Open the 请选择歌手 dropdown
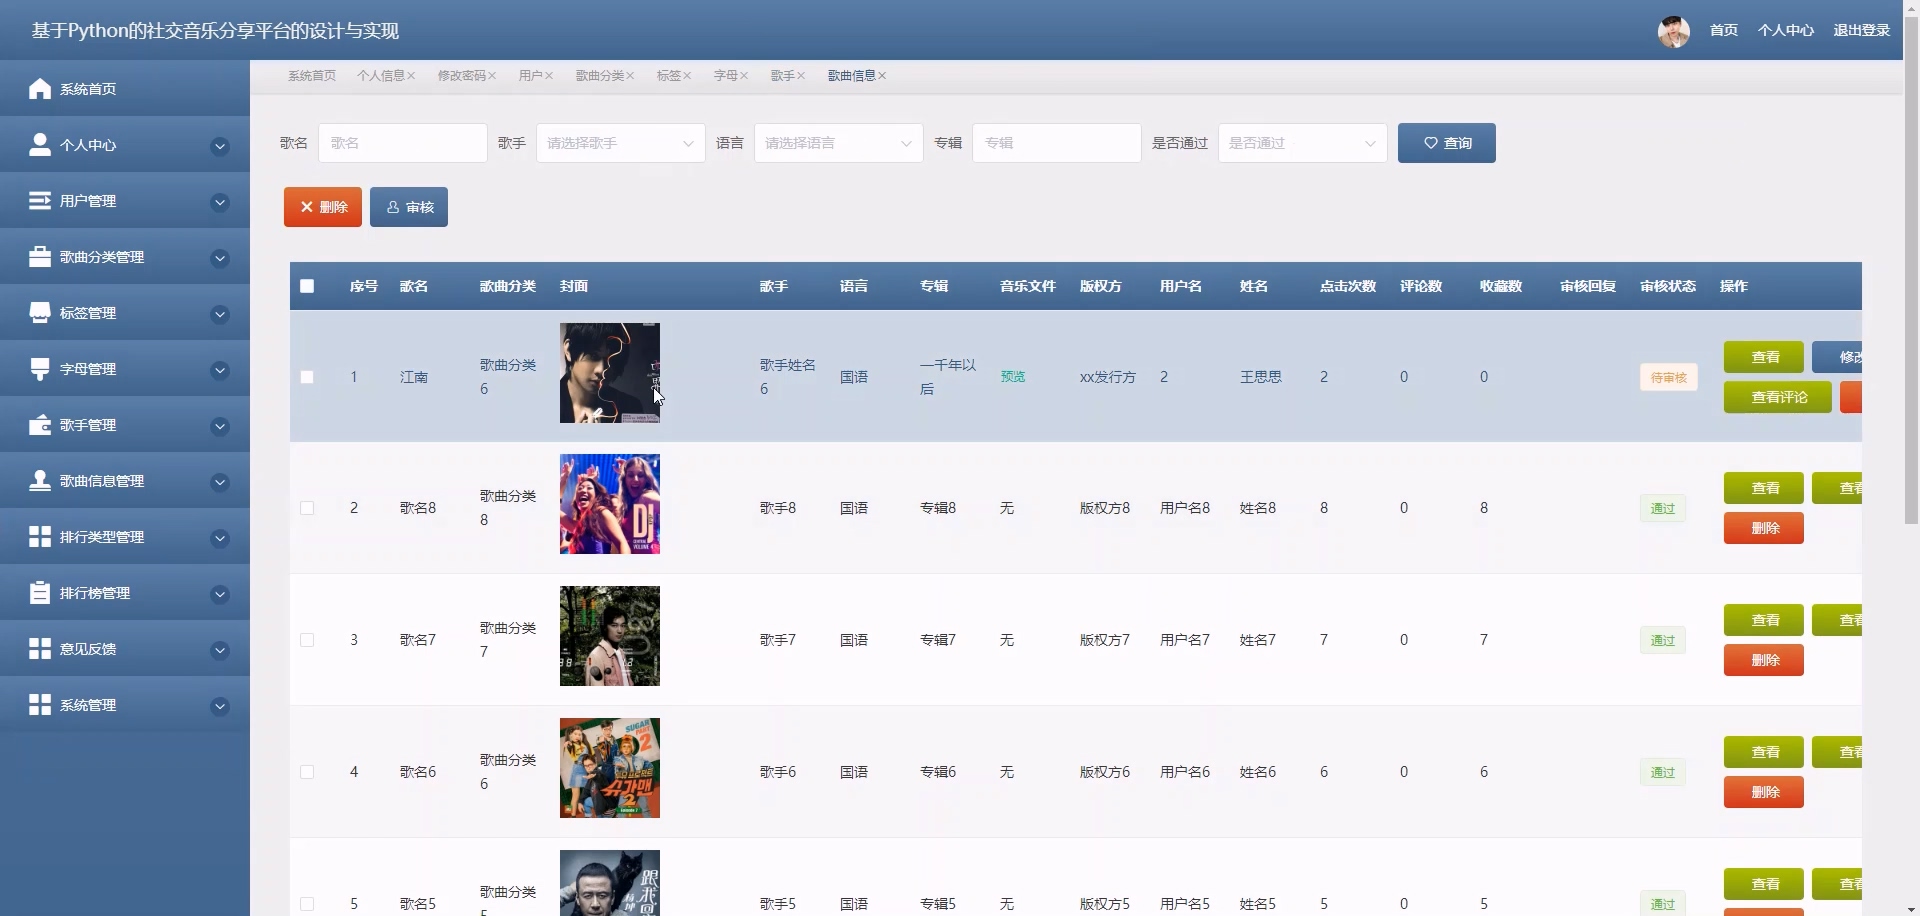This screenshot has height=916, width=1920. point(620,143)
